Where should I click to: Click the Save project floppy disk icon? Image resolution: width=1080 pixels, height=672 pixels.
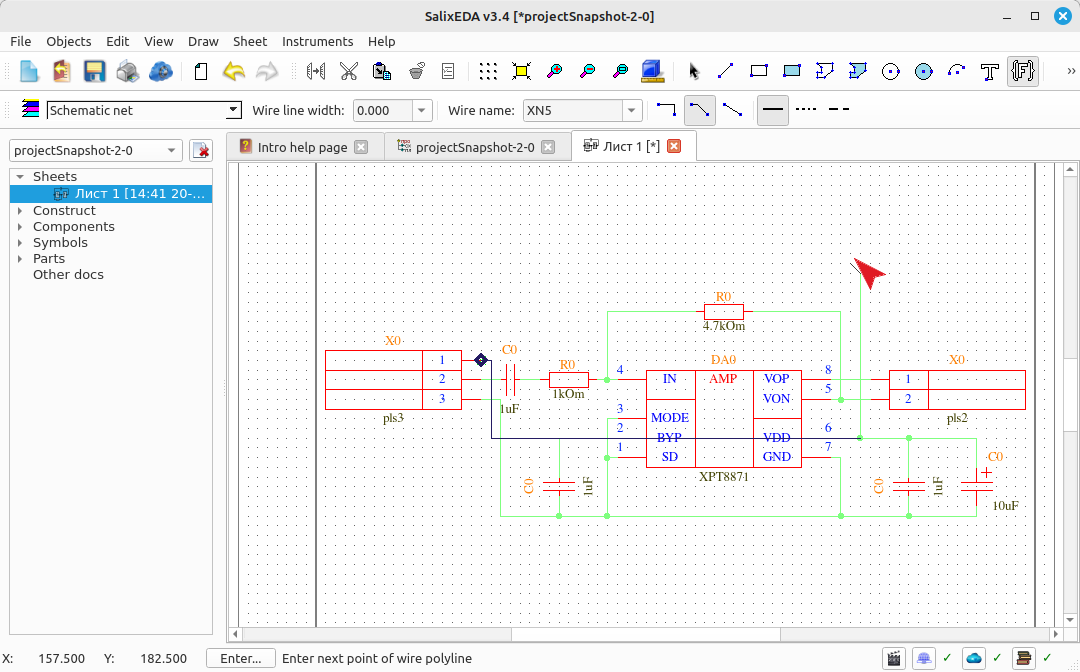[x=94, y=71]
